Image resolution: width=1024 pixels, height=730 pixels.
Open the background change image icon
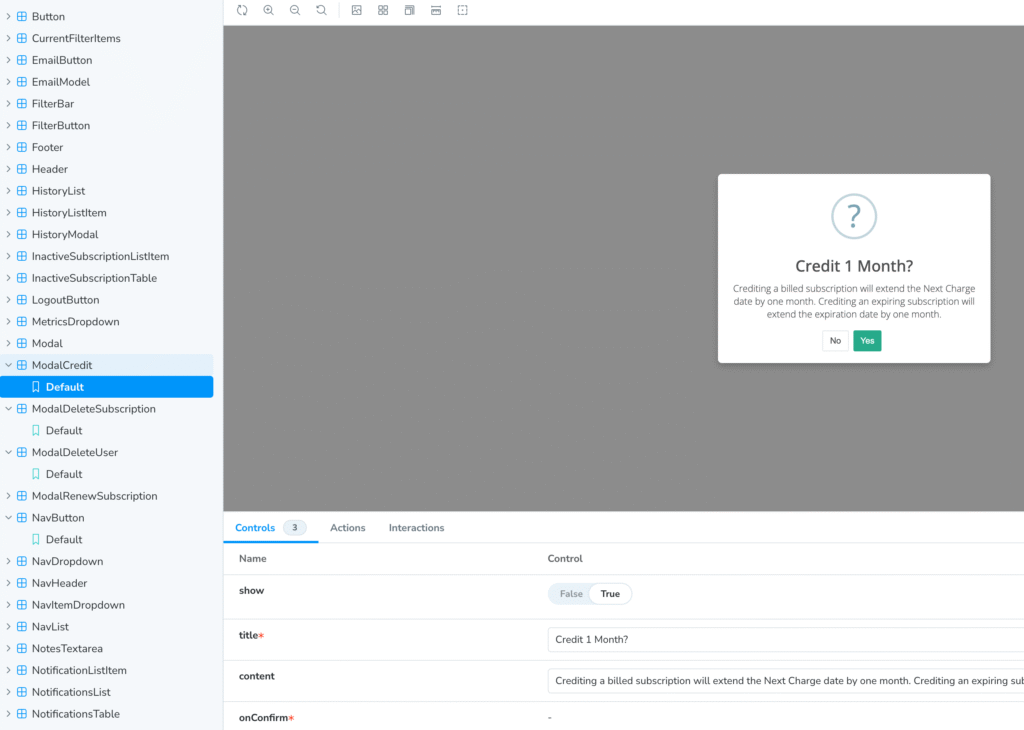pos(357,10)
